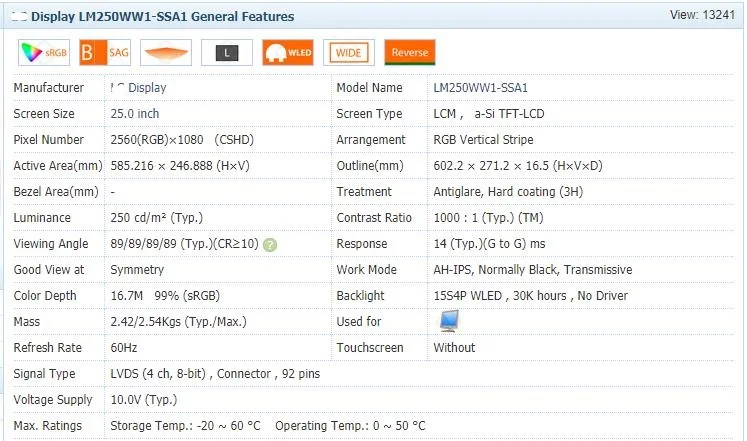The height and width of the screenshot is (441, 747).
Task: Click the WIDE aspect badge
Action: (349, 53)
